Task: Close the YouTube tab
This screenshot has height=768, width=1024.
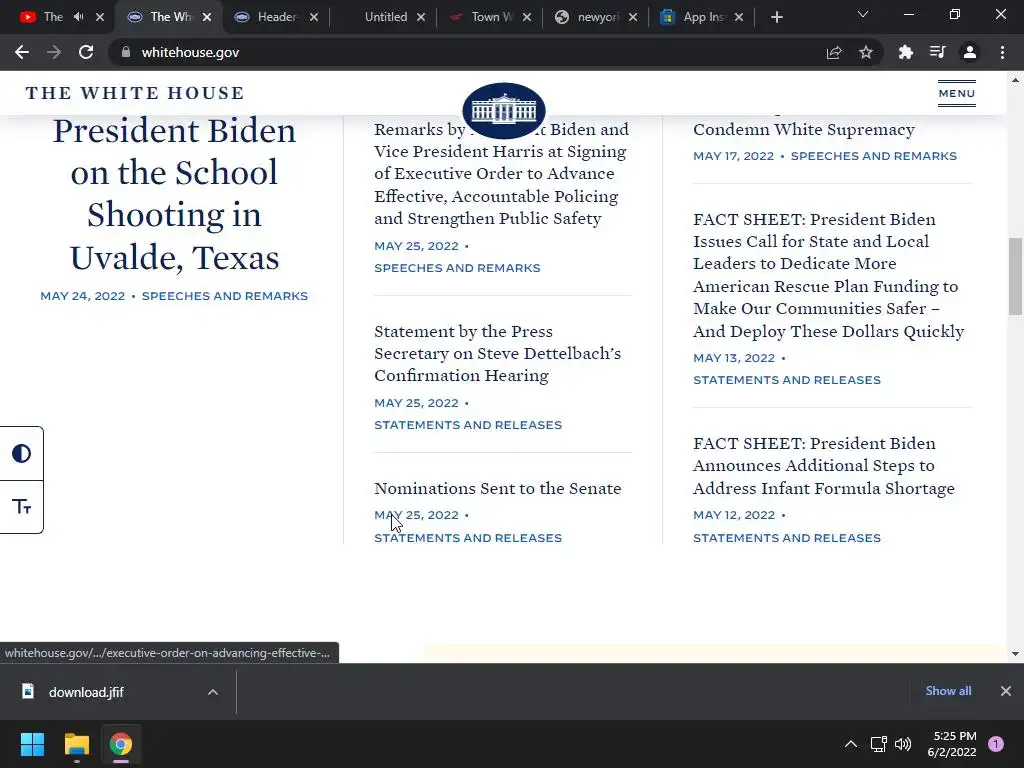Action: 100,17
